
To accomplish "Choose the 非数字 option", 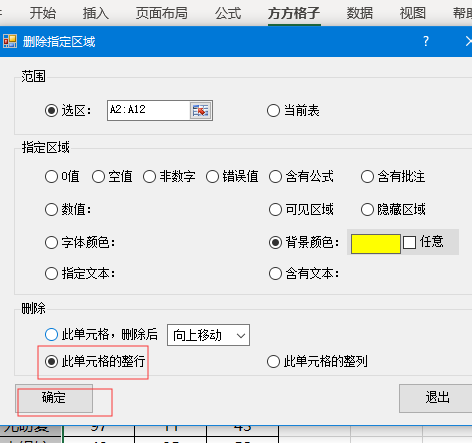I will (149, 177).
